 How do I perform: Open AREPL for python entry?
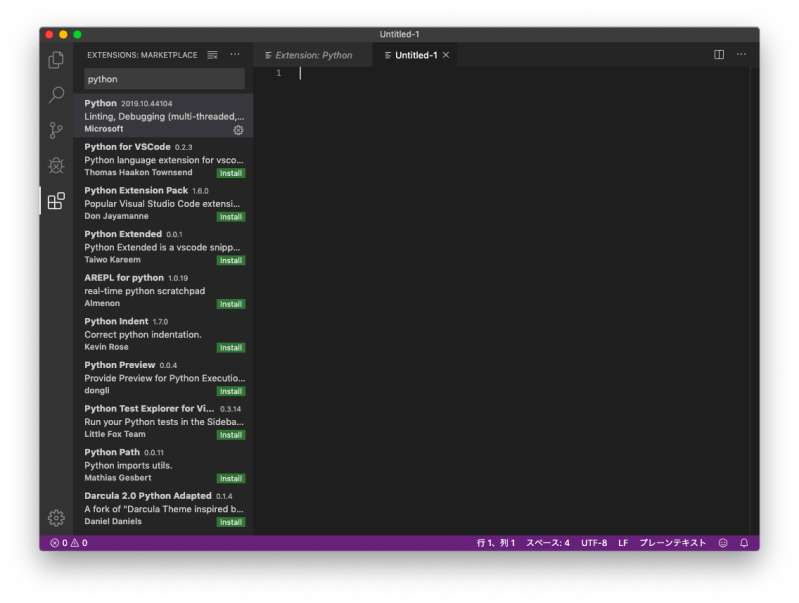pyautogui.click(x=163, y=290)
